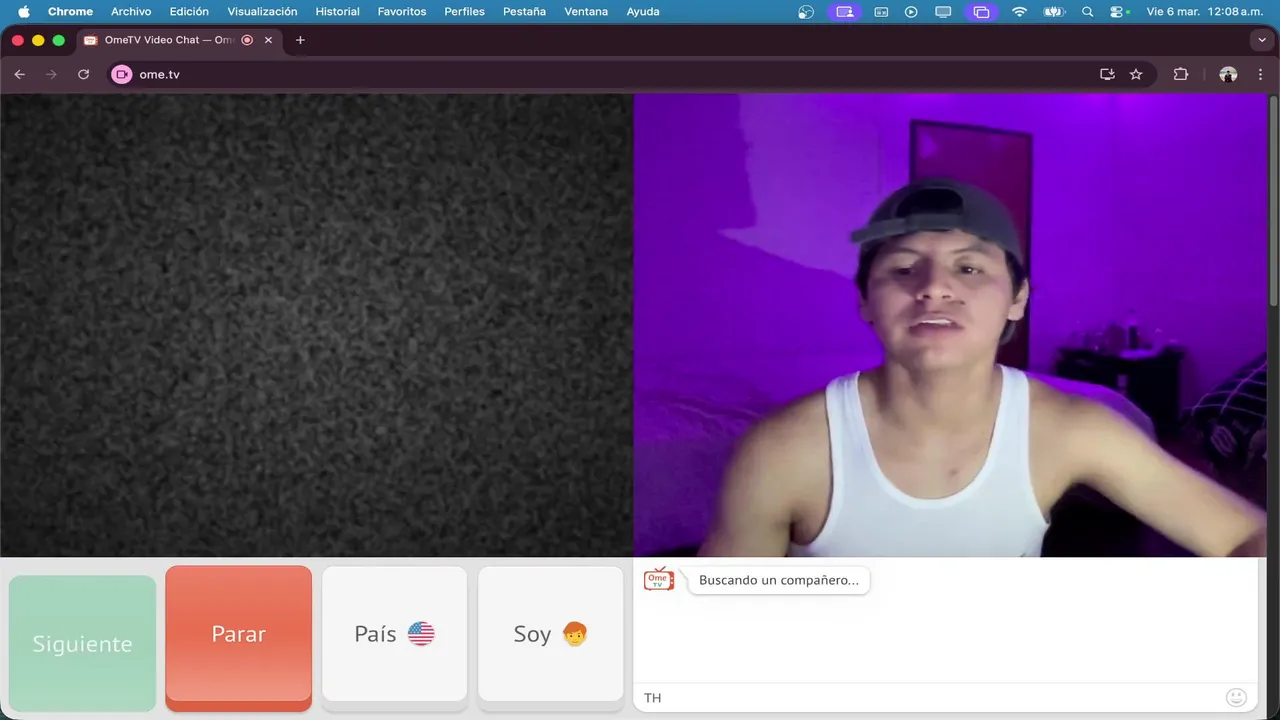Click the Siguiente button
This screenshot has width=1280, height=720.
[82, 643]
